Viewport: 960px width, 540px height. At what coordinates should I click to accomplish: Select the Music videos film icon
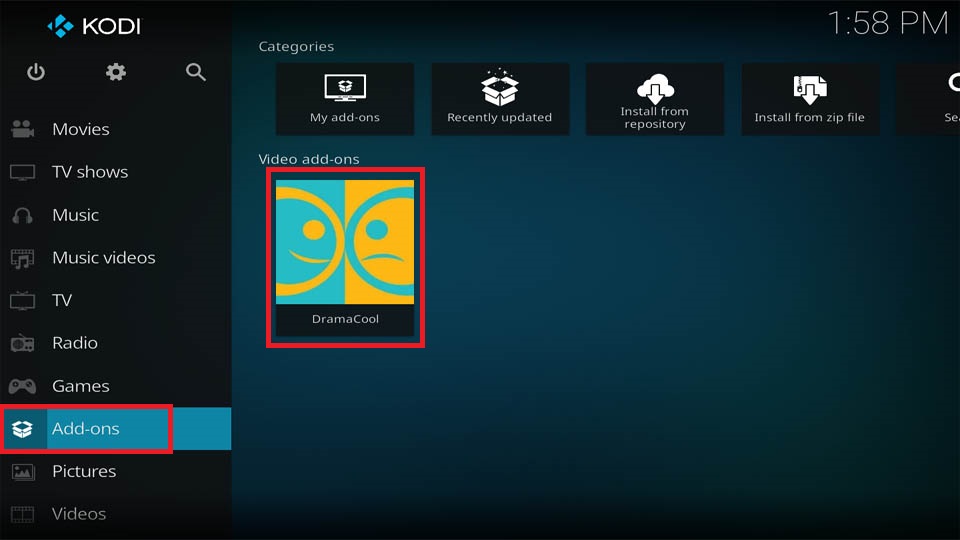23,258
